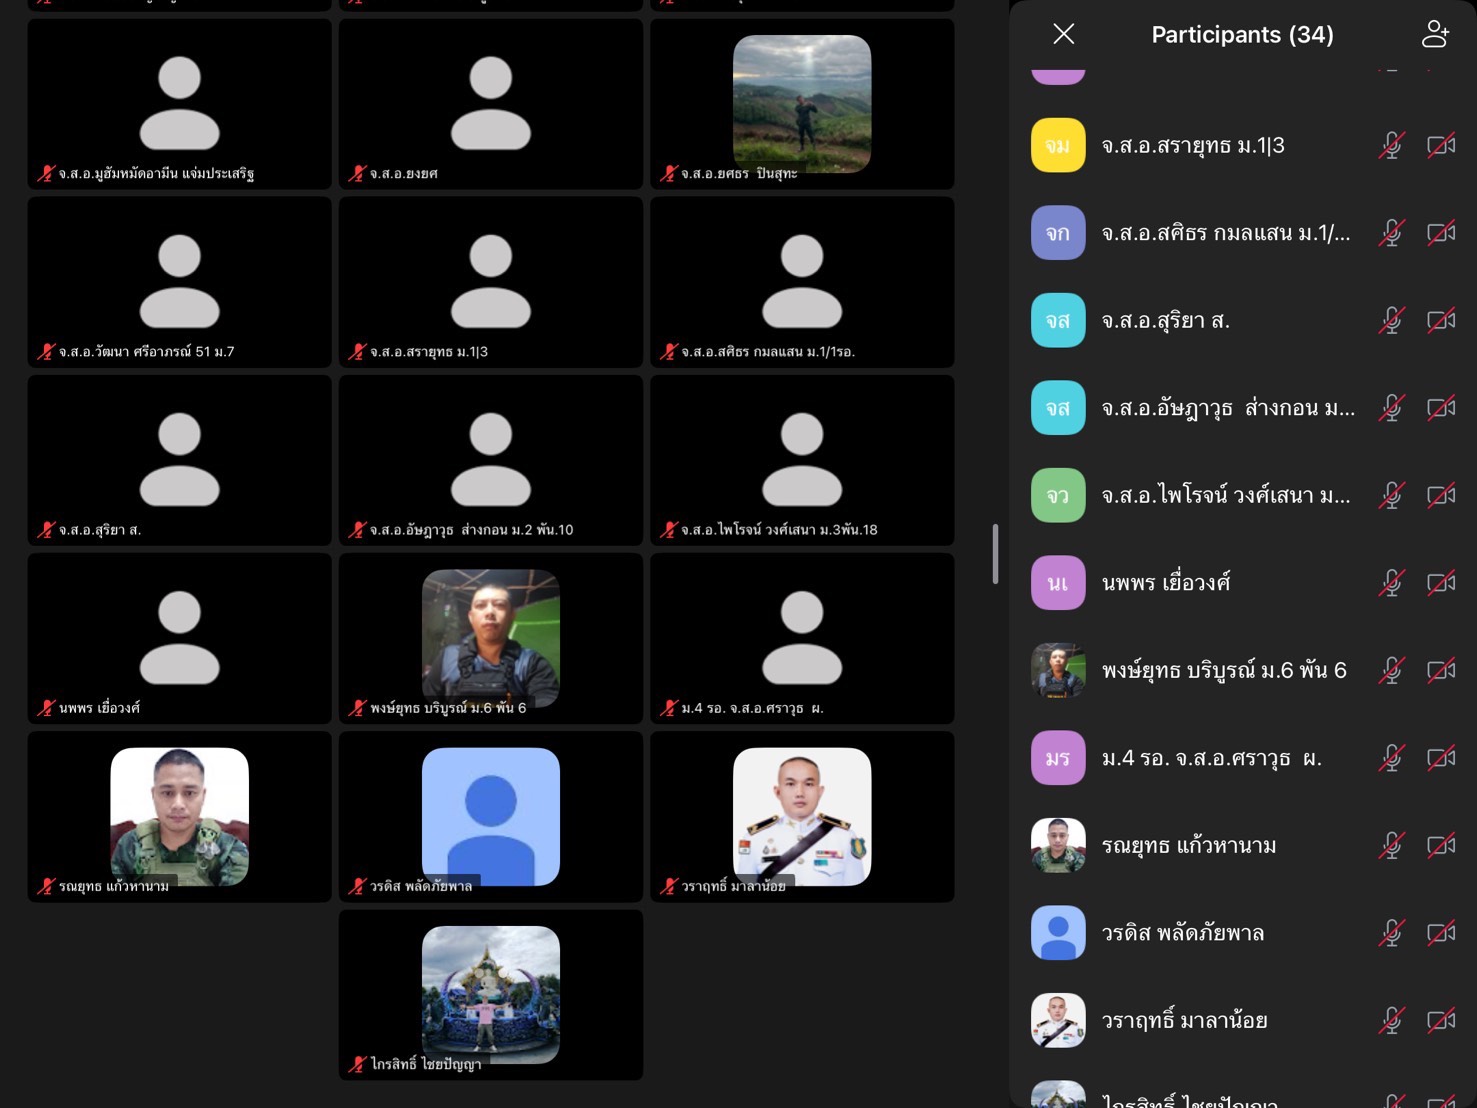
Task: Toggle camera for นพพร เยื่อวงศ์
Action: click(x=1440, y=583)
